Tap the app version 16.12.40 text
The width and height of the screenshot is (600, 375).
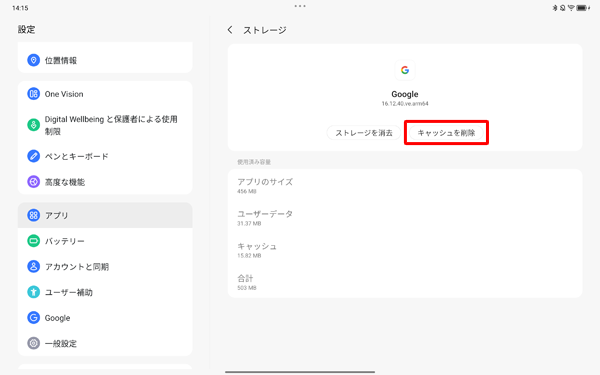pos(405,103)
